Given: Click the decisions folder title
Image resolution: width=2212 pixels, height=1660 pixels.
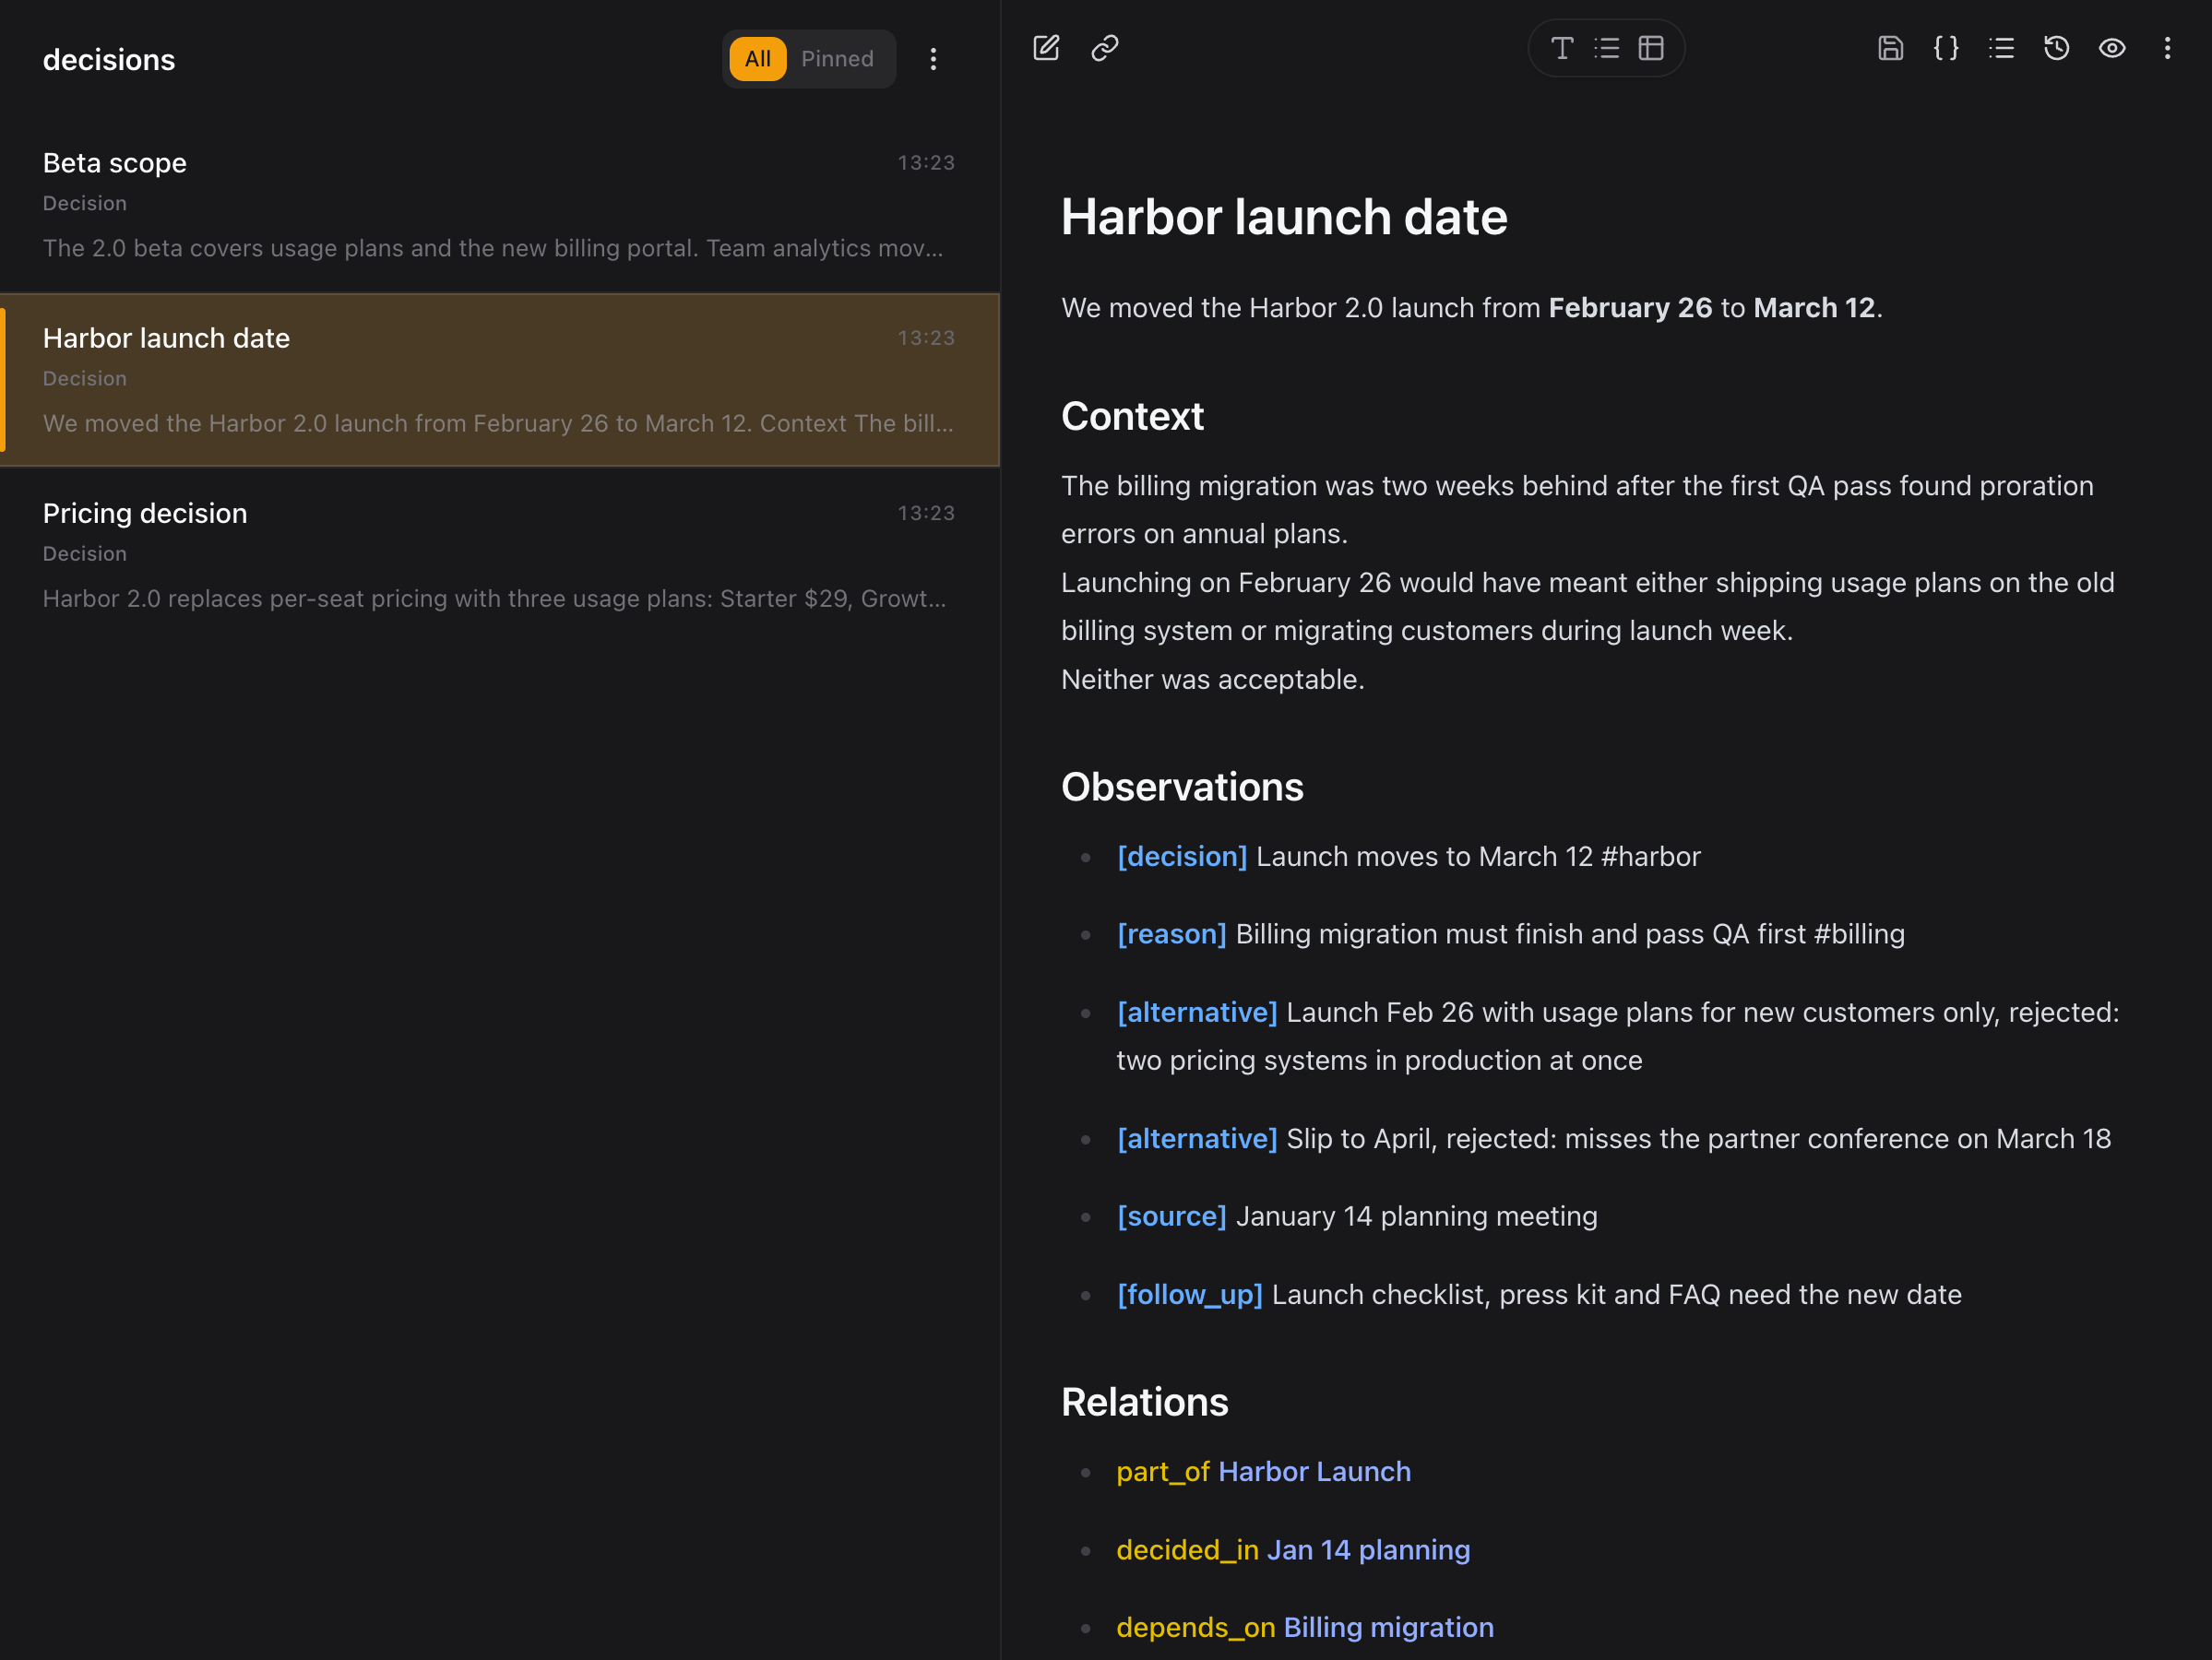Looking at the screenshot, I should (x=109, y=60).
